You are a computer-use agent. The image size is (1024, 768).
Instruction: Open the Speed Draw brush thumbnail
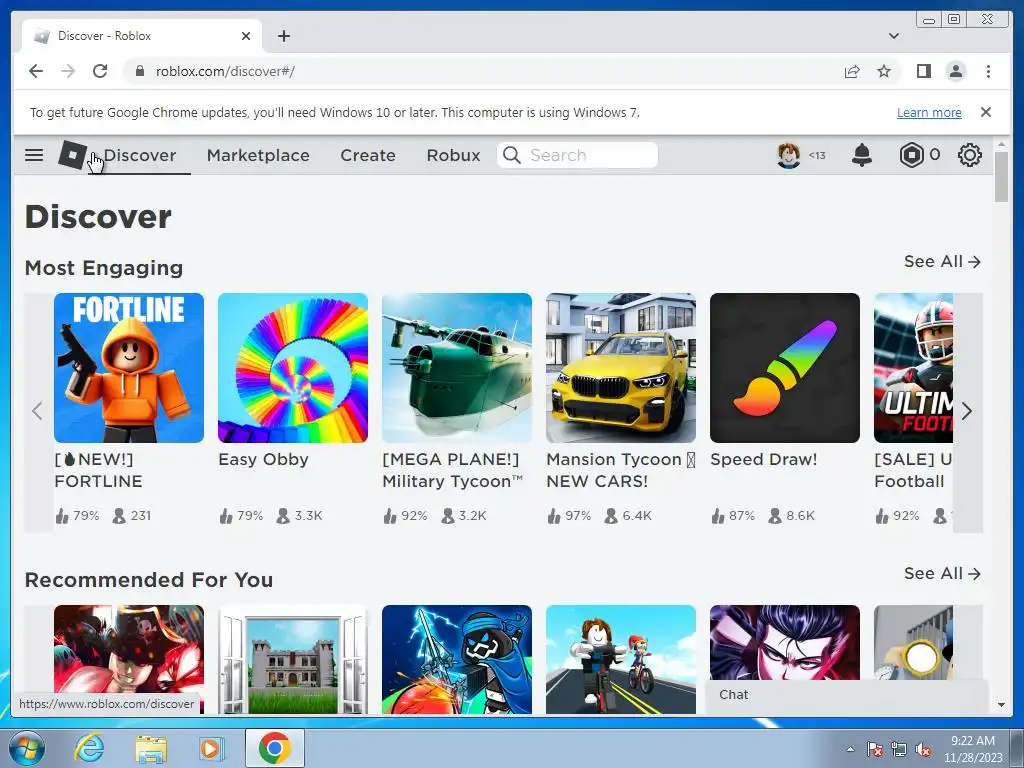(784, 368)
